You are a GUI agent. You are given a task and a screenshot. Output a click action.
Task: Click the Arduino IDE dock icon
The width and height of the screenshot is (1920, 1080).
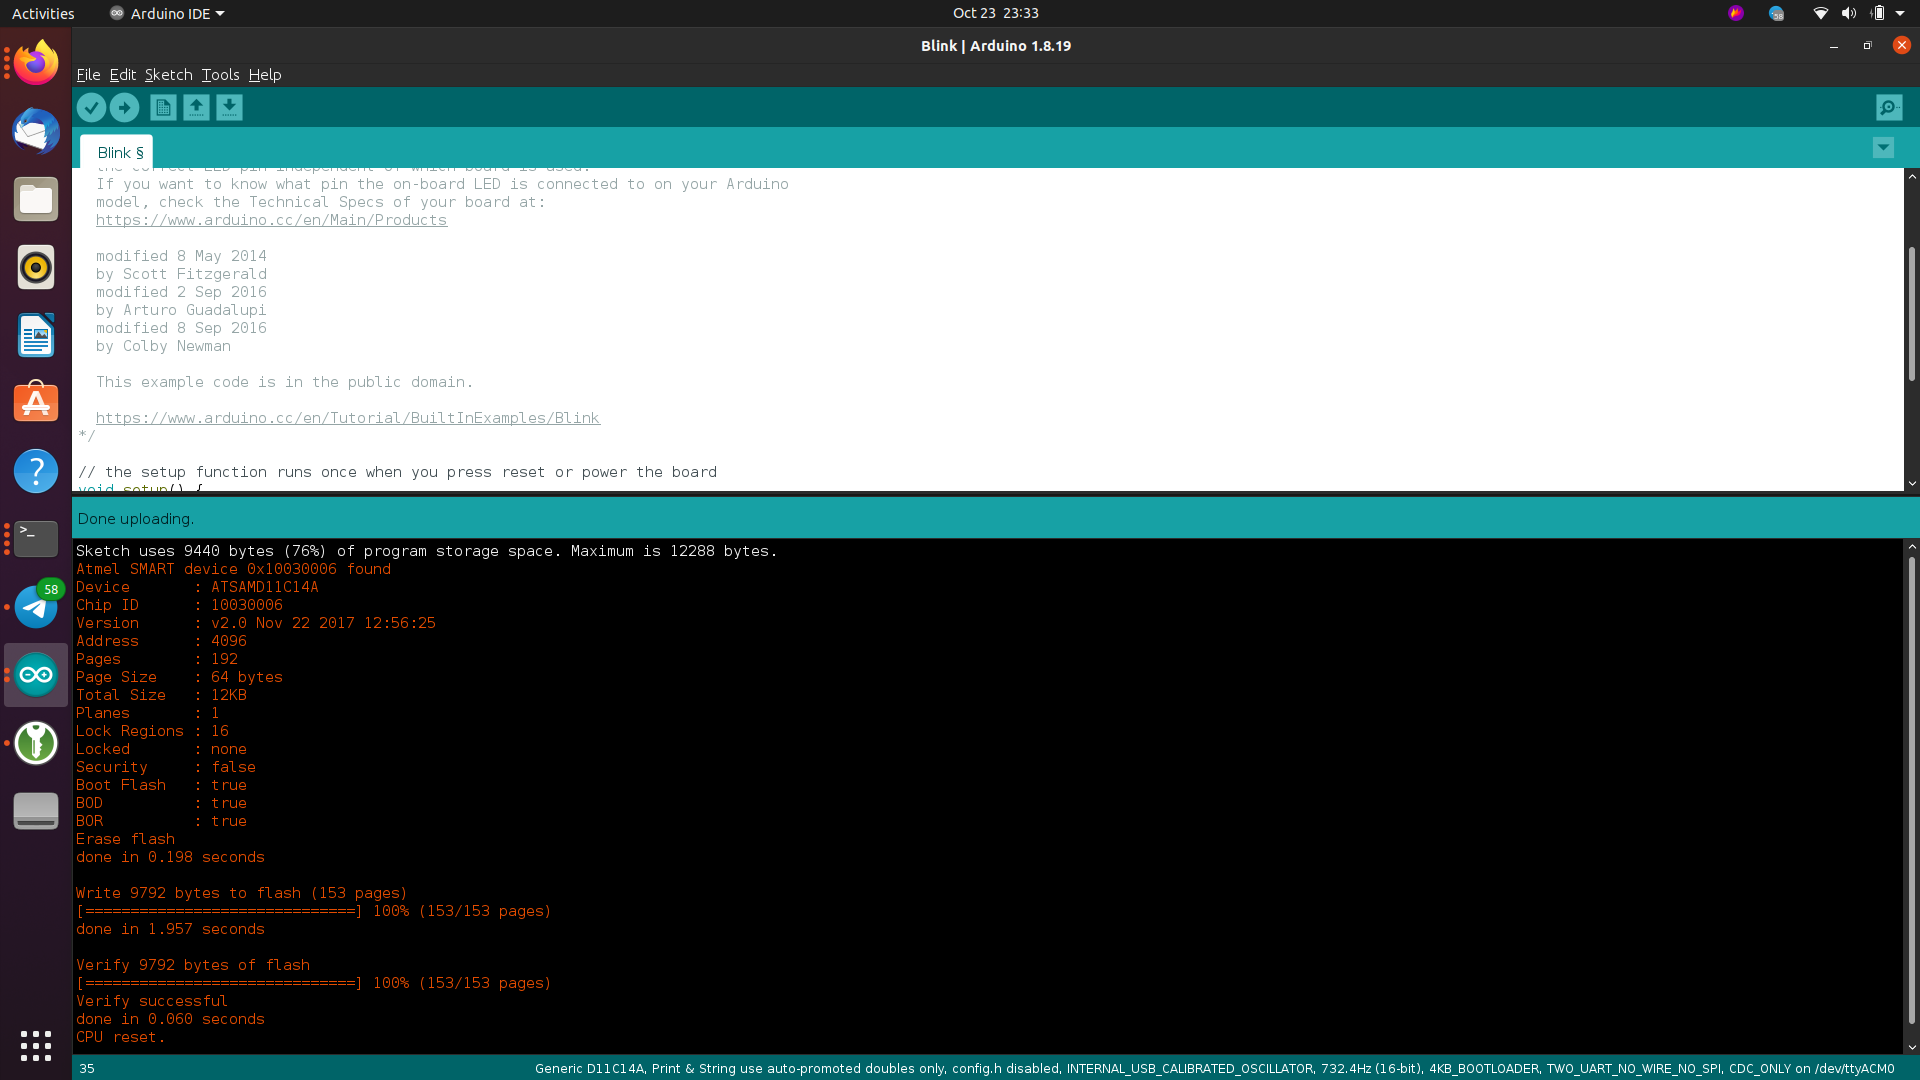pos(36,675)
